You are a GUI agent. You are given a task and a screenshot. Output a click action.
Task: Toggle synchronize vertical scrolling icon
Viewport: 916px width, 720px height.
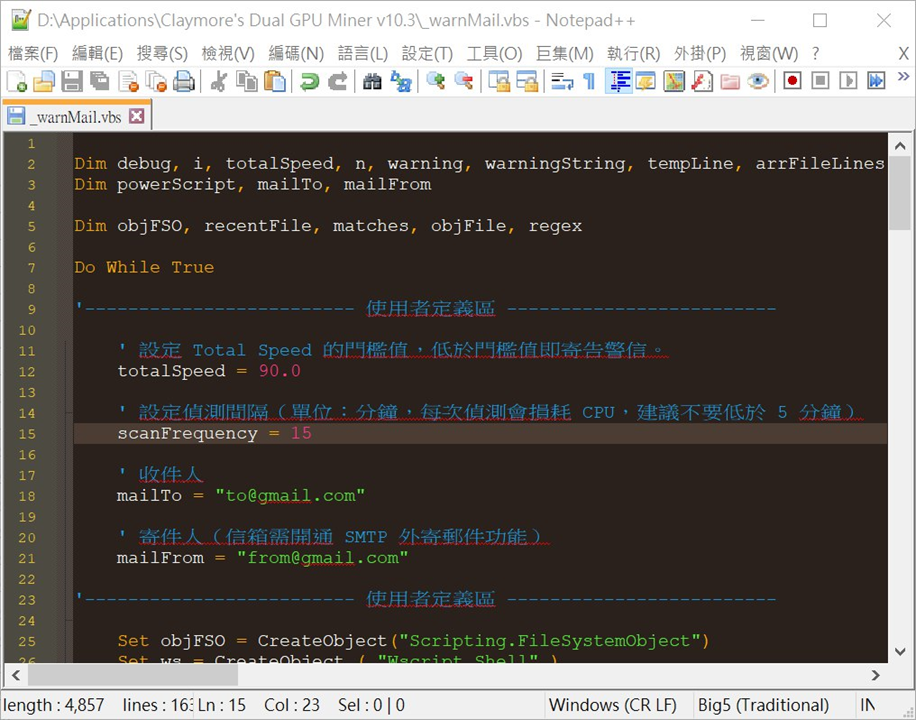pyautogui.click(x=499, y=81)
